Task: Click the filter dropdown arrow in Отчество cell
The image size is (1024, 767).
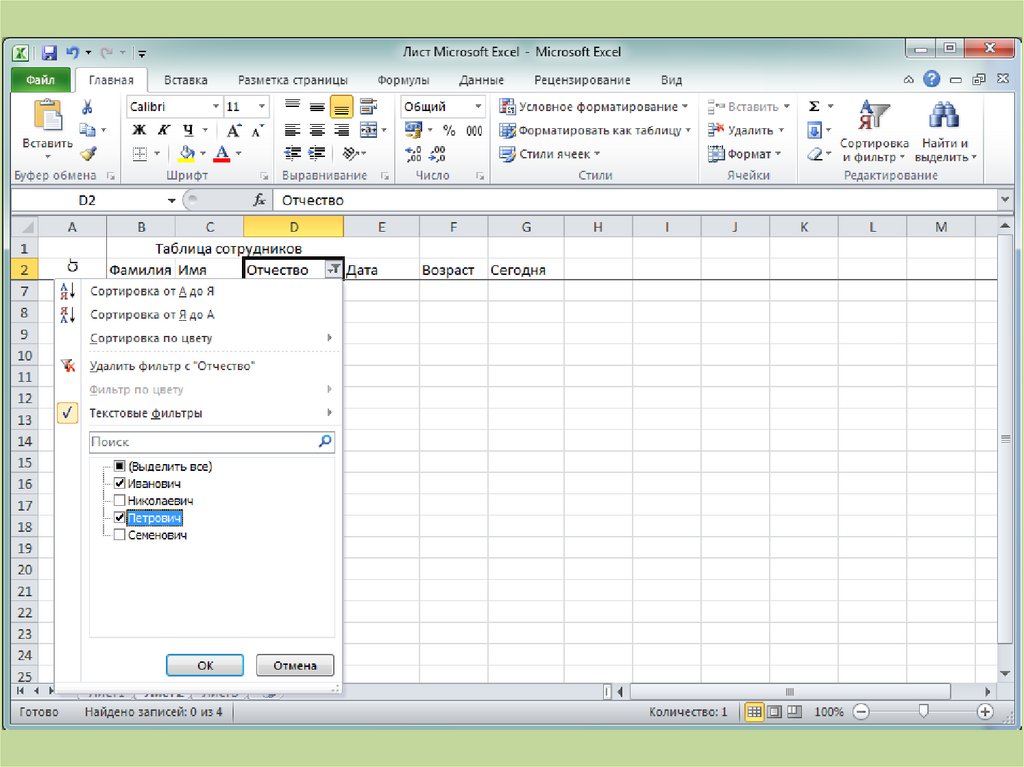Action: [x=332, y=270]
